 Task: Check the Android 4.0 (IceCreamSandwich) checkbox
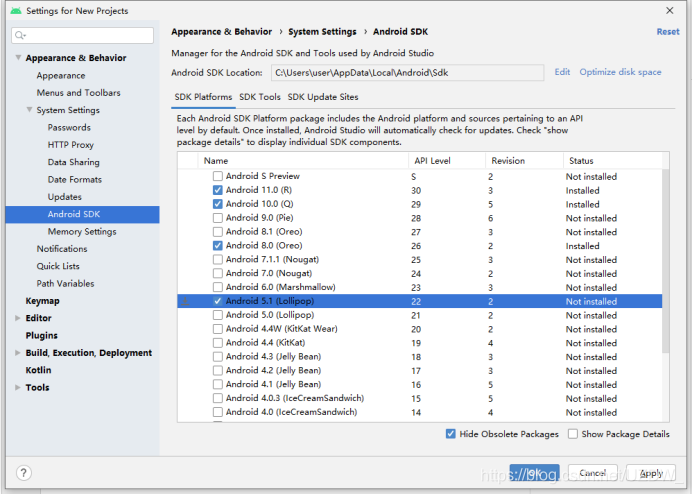[x=217, y=412]
